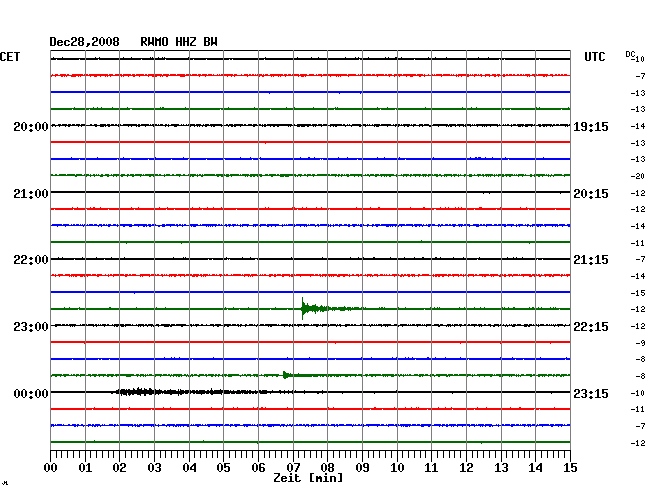
Task: Click minute 15 on the time axis
Action: coord(570,467)
